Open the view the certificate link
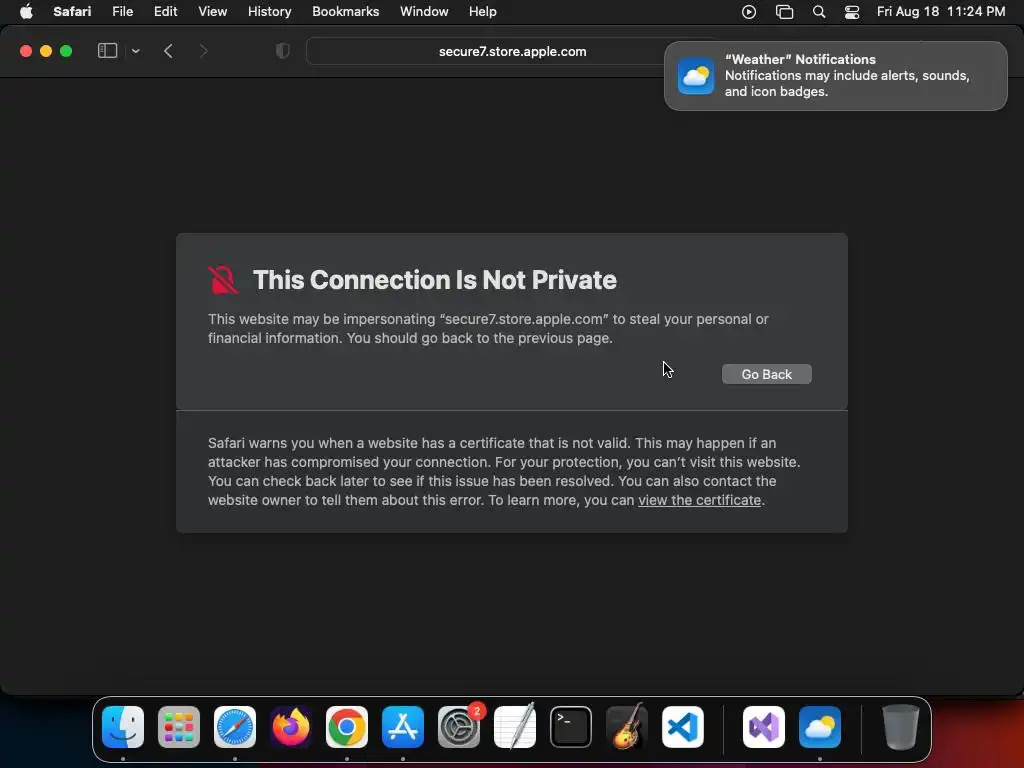1024x768 pixels. [x=699, y=500]
